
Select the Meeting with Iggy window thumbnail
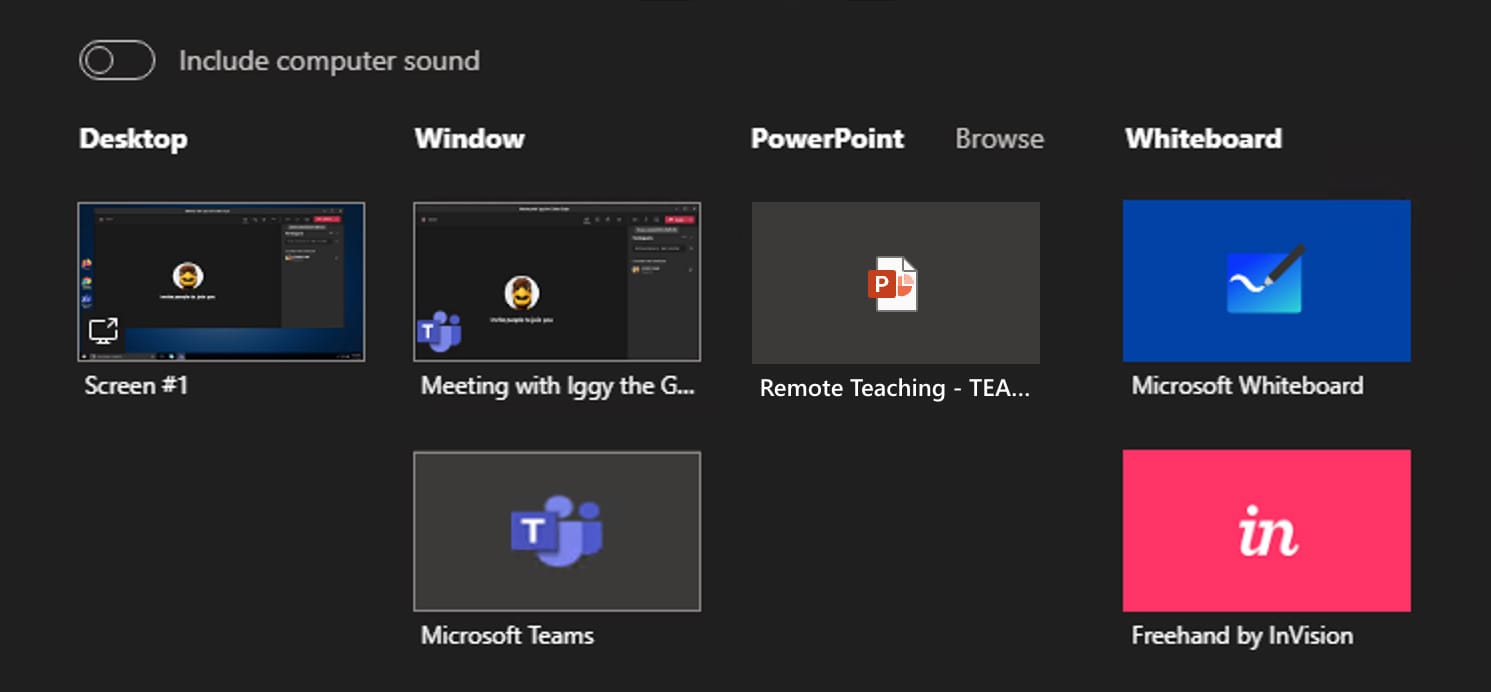coord(557,282)
